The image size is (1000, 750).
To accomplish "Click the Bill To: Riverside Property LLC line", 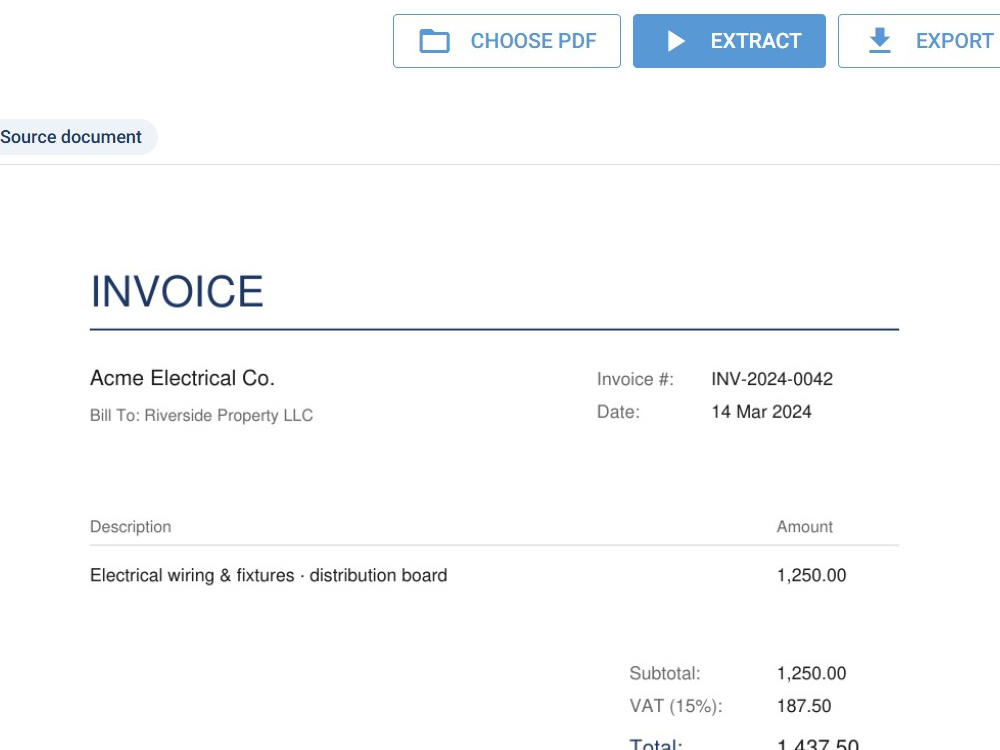I will tap(202, 415).
